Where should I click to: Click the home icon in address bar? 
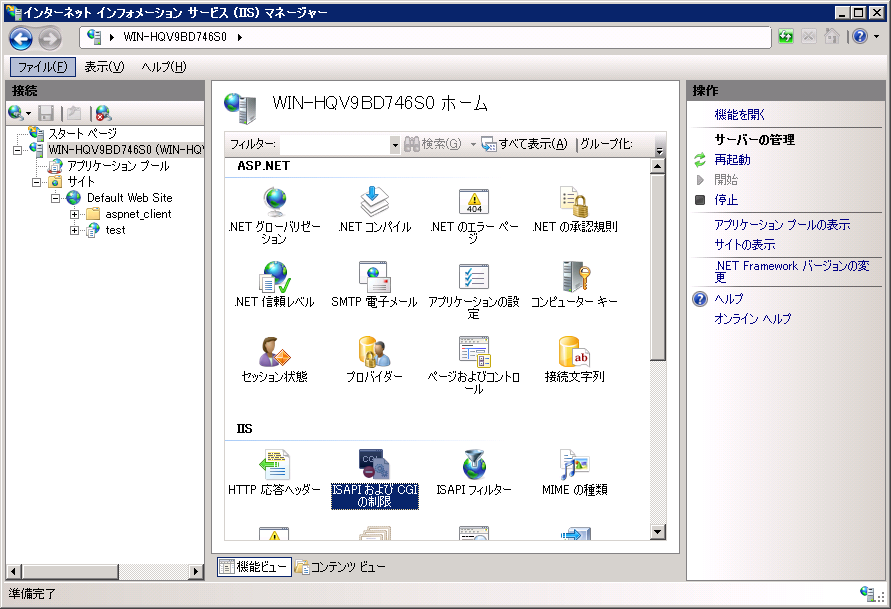(x=831, y=36)
